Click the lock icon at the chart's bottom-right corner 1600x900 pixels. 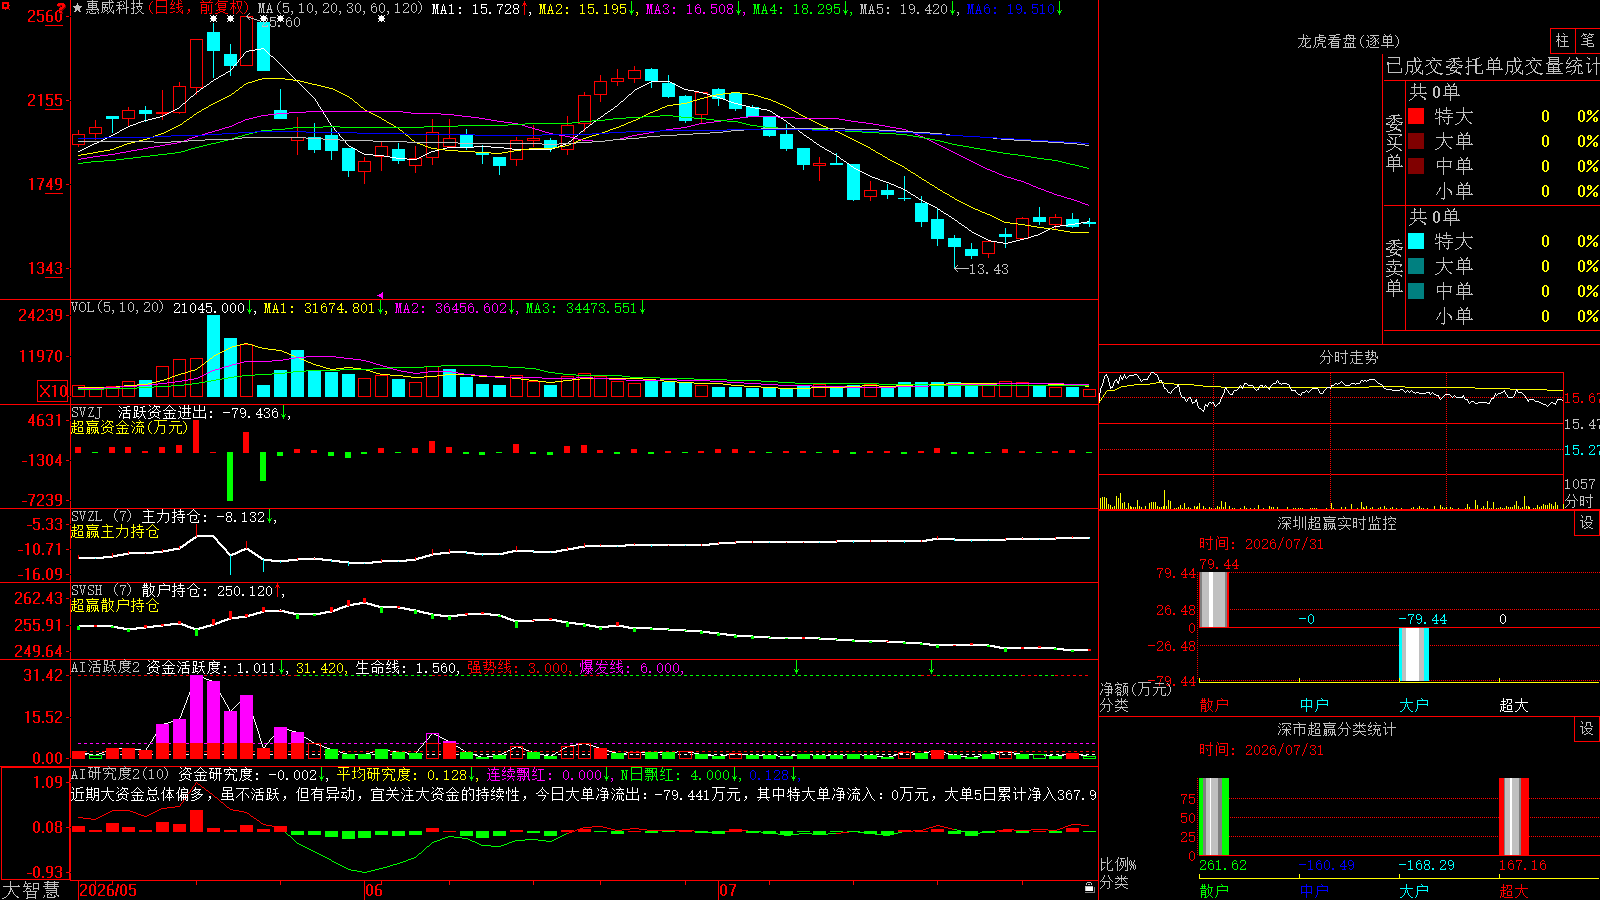1089,887
